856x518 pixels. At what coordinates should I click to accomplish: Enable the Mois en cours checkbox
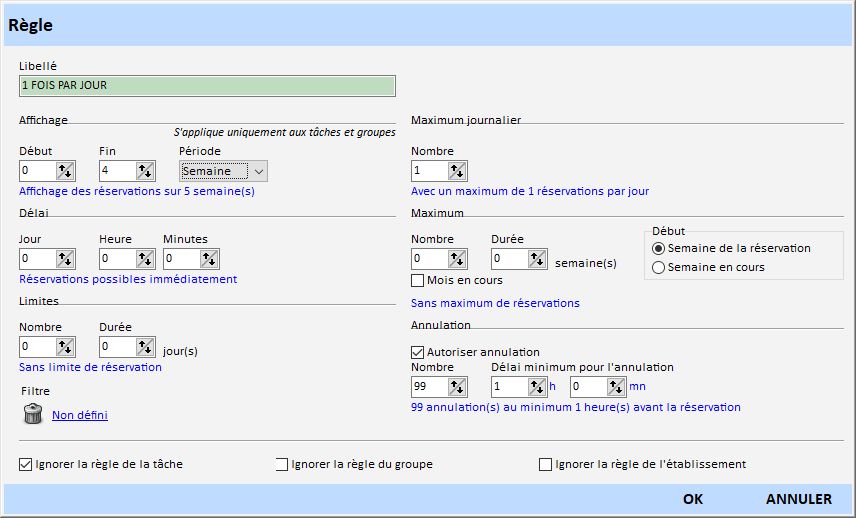[x=418, y=281]
